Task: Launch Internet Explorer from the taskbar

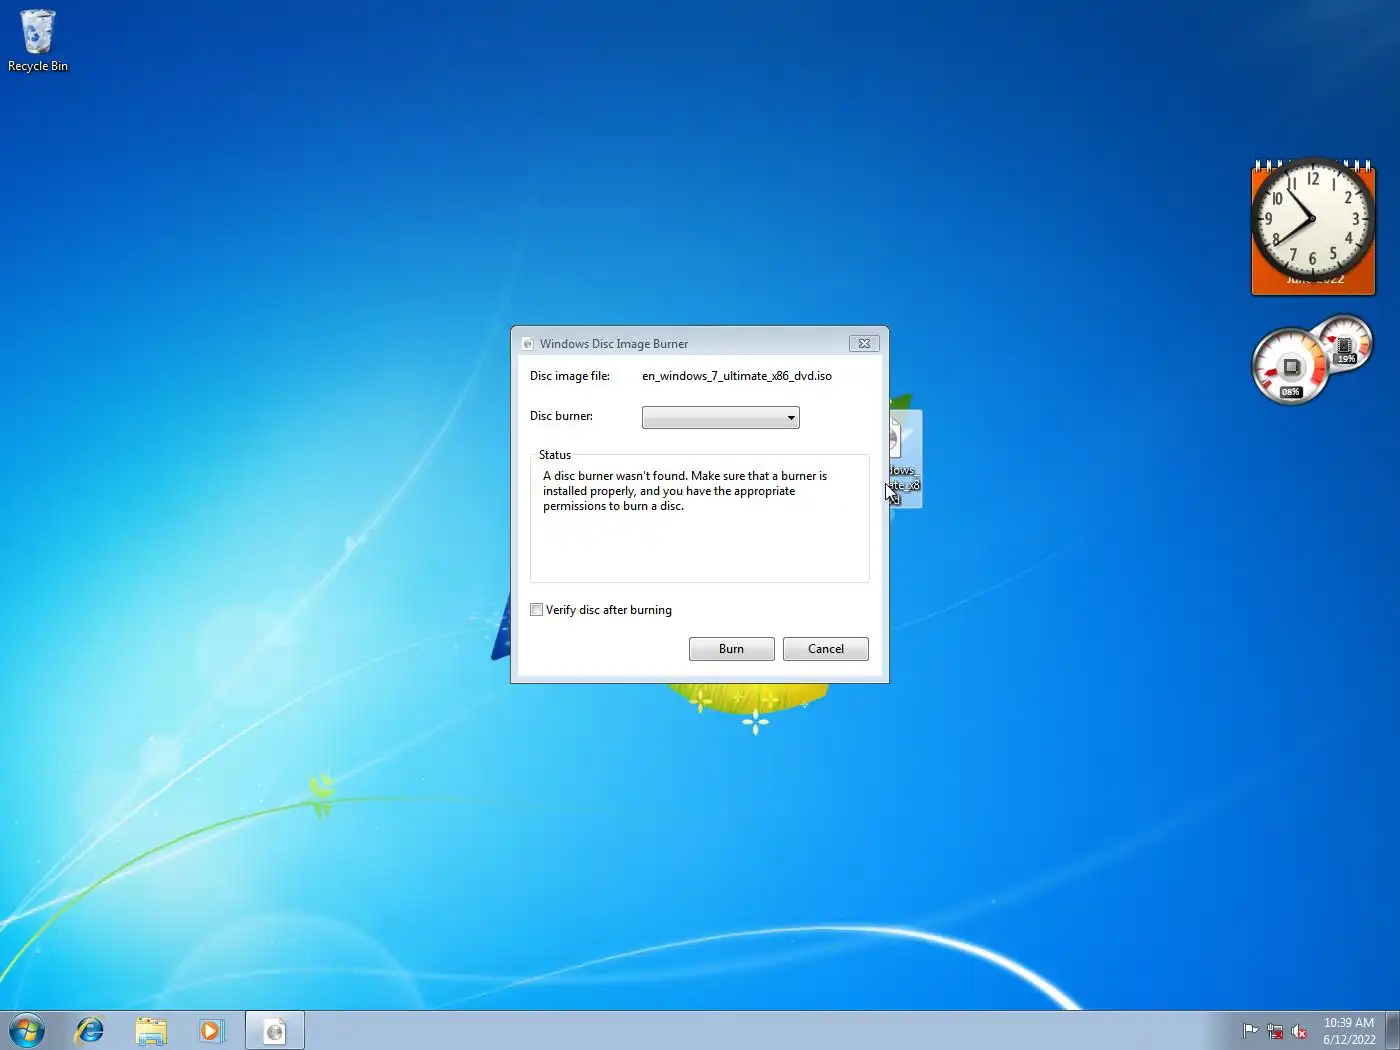Action: coord(90,1030)
